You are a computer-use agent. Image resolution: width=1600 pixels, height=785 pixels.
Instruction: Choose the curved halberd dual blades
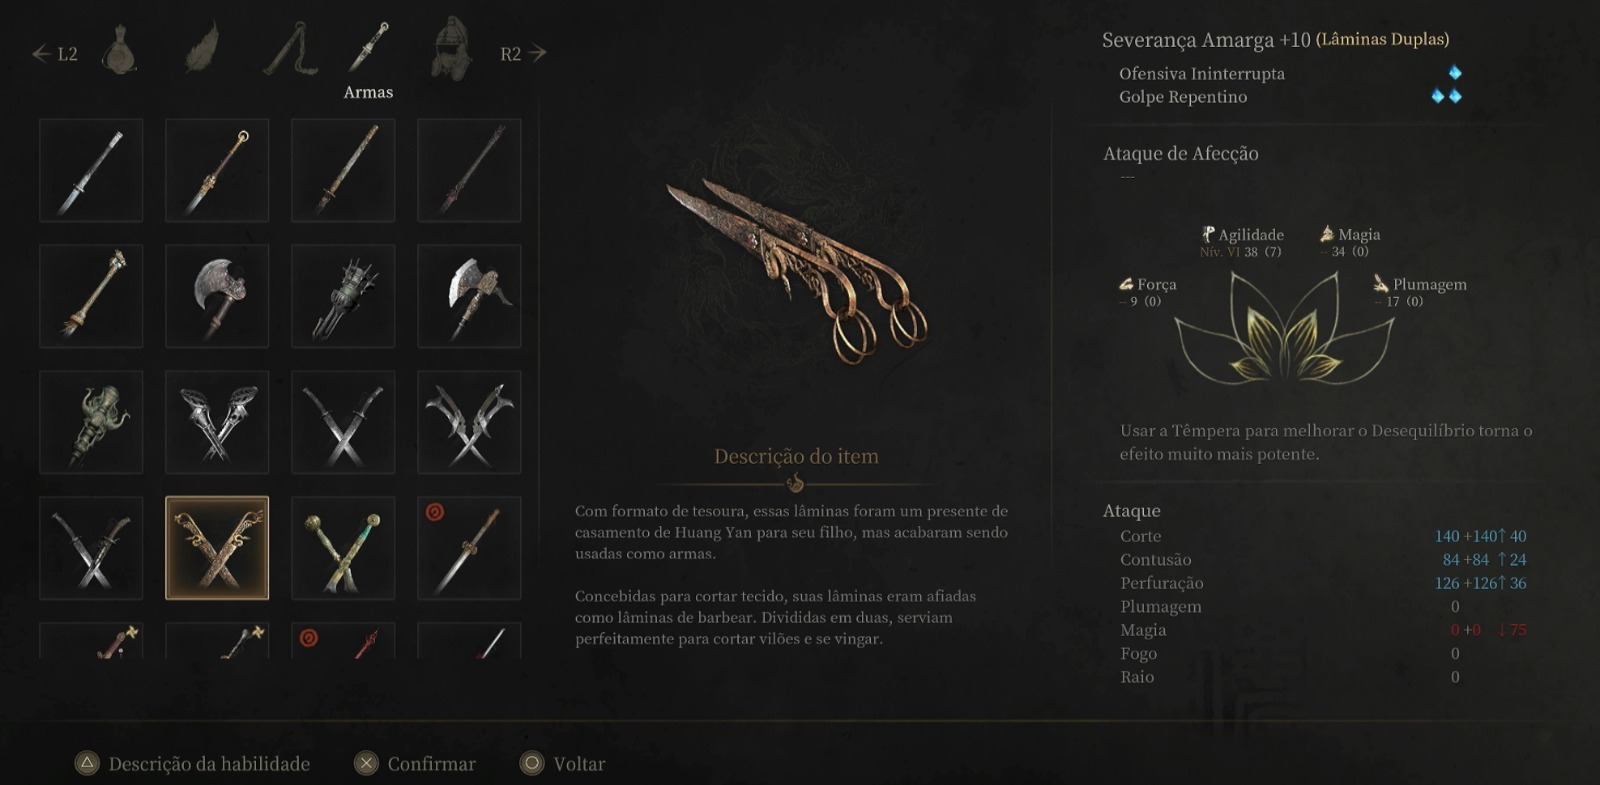point(469,422)
